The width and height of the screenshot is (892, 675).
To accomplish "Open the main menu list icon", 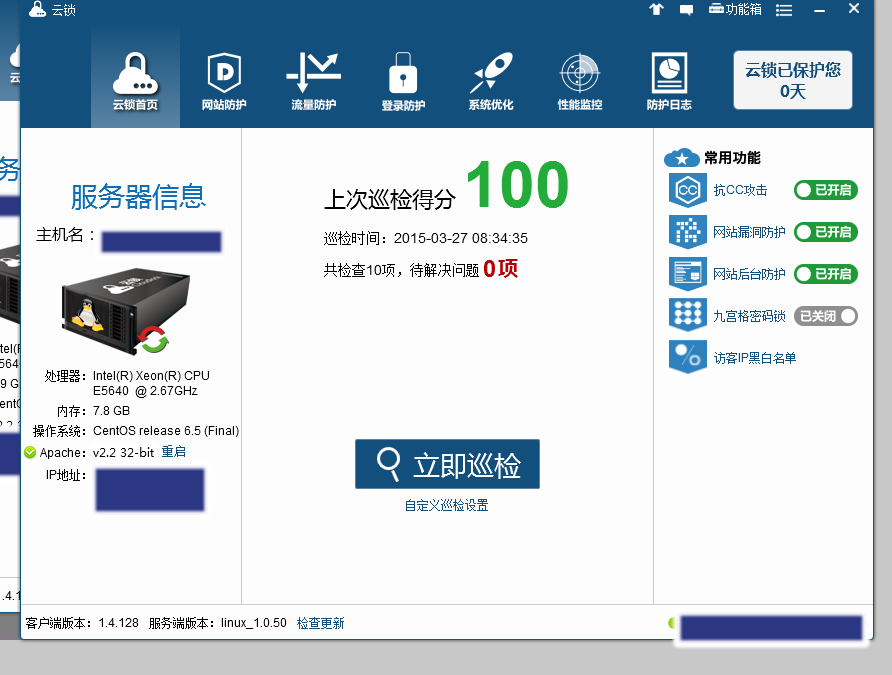I will coord(785,10).
